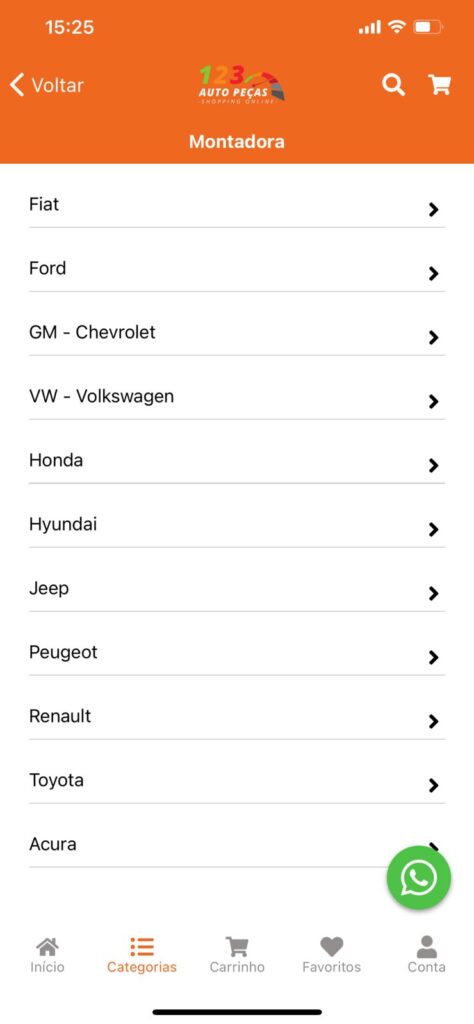Expand the Renault row chevron
The height and width of the screenshot is (1024, 474).
click(434, 721)
